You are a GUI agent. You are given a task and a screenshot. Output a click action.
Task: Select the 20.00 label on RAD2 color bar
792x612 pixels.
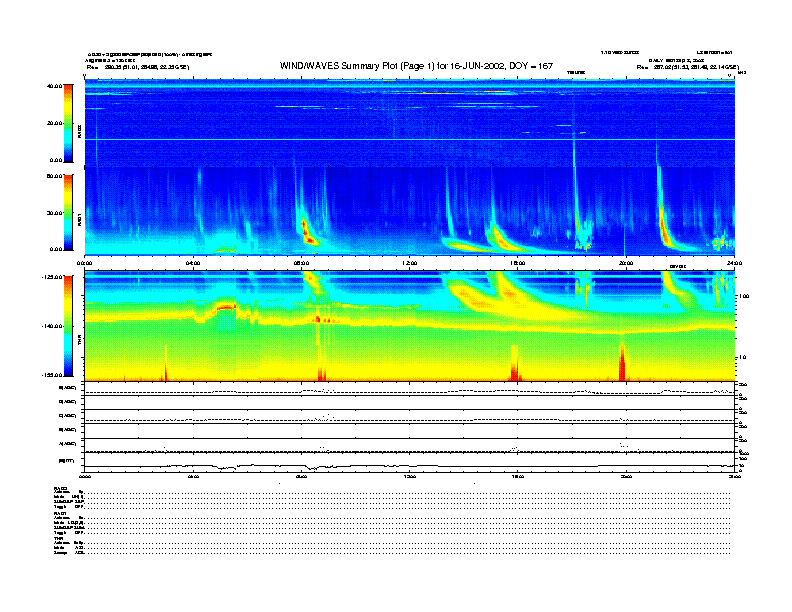point(54,123)
